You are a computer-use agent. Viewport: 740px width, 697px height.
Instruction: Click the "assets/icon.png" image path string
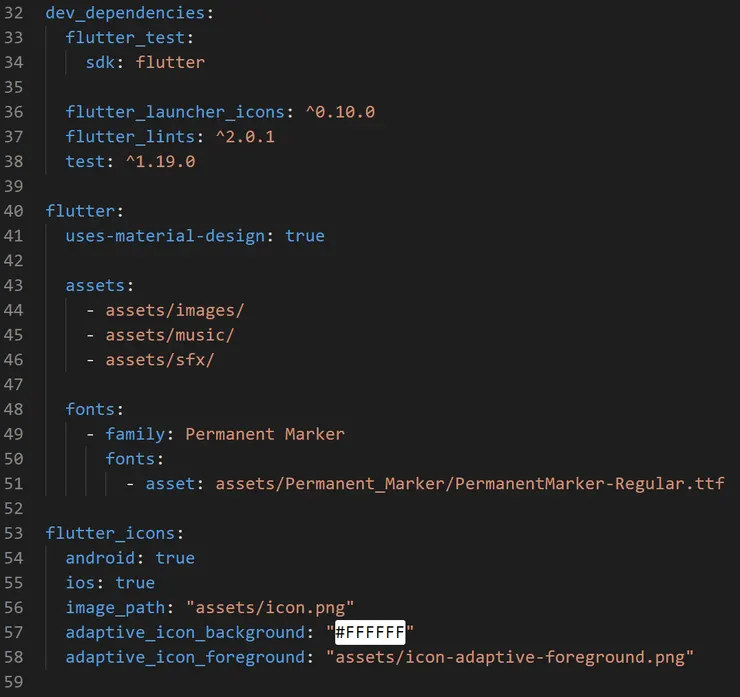[270, 607]
